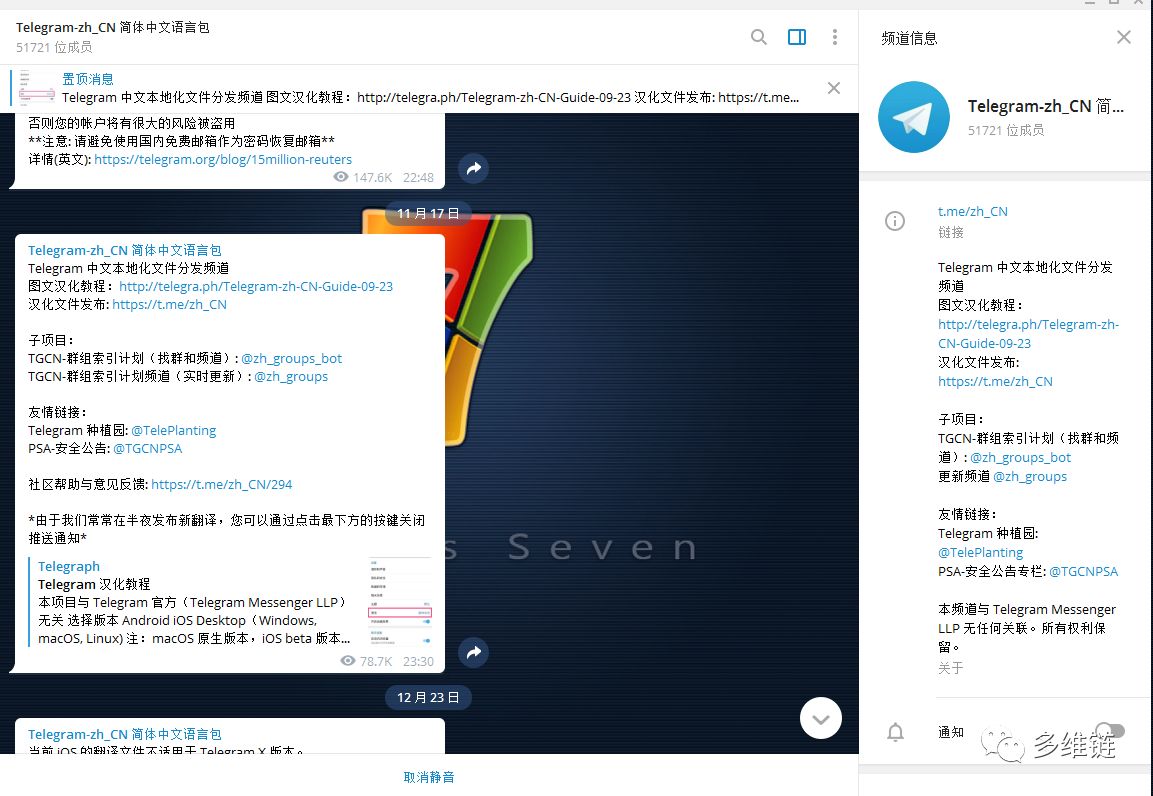The height and width of the screenshot is (796, 1153).
Task: Click channel name in info panel header
Action: coord(1046,107)
